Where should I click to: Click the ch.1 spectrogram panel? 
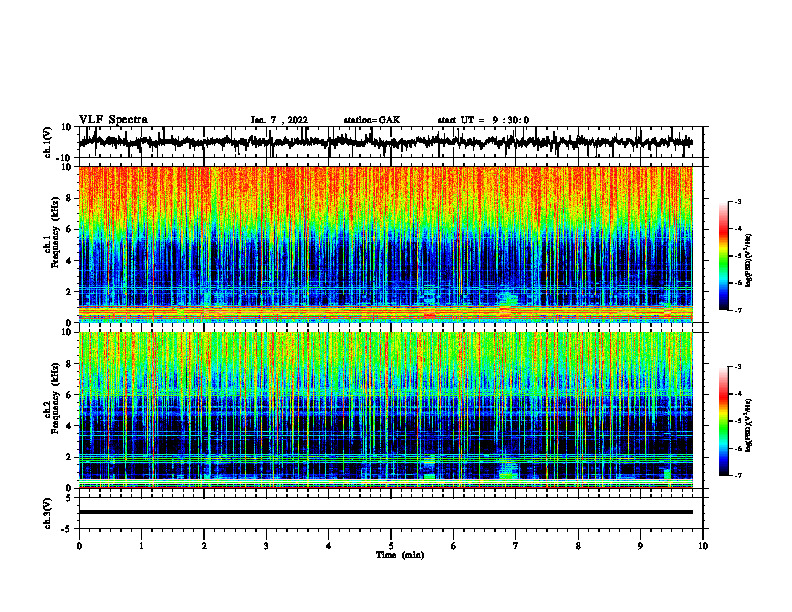coord(386,244)
